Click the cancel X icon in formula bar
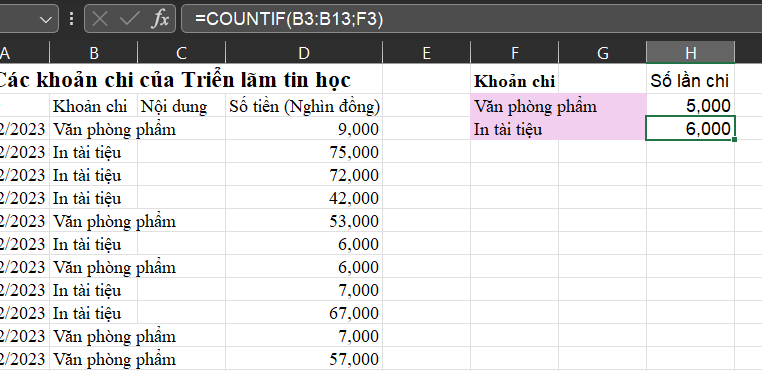 pos(100,19)
